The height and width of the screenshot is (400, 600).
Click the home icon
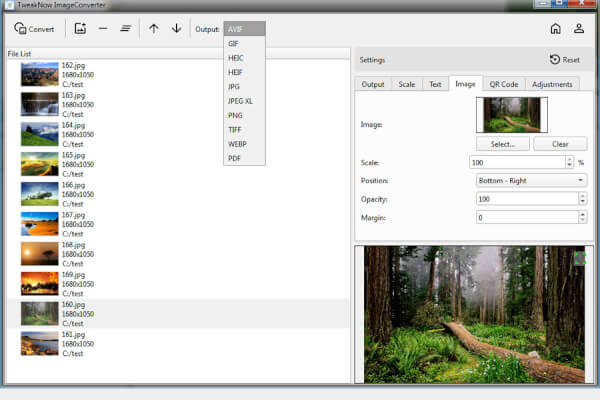[556, 28]
